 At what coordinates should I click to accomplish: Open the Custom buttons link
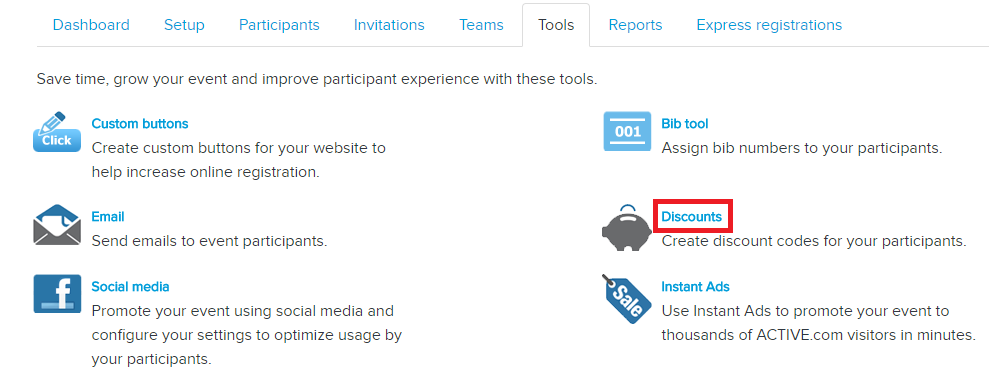click(140, 124)
